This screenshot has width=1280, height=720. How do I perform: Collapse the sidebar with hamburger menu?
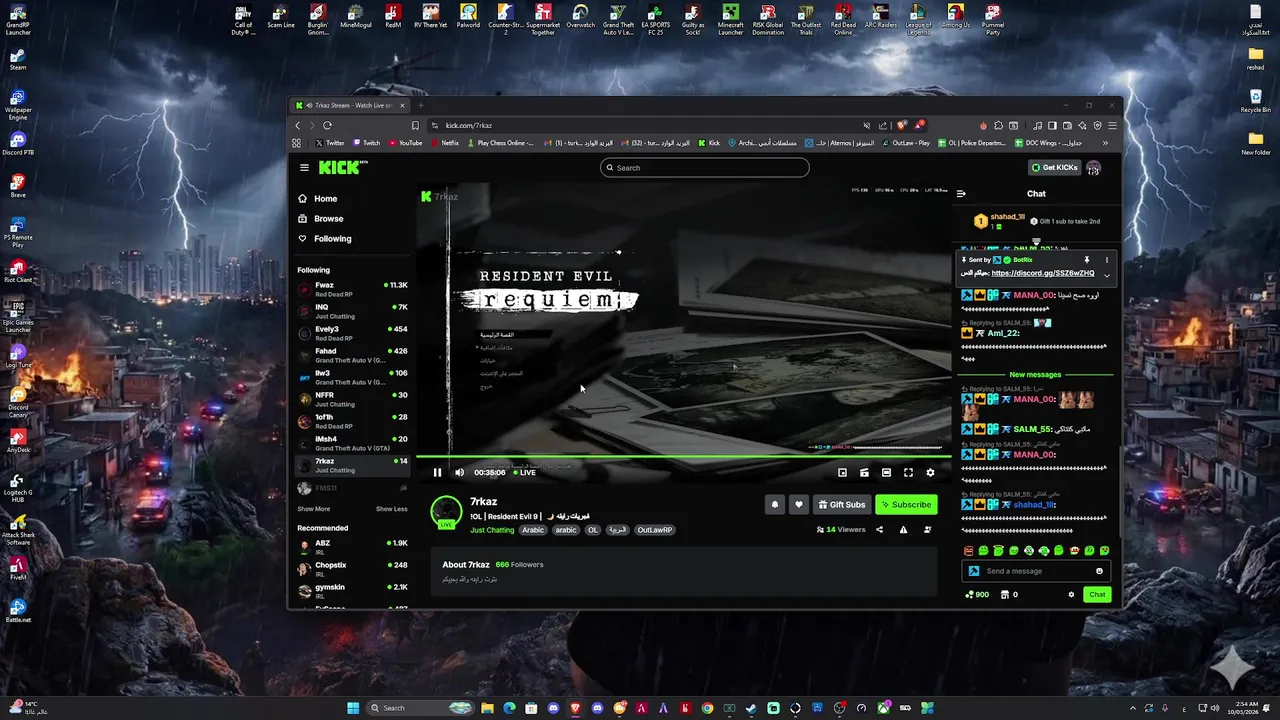(x=304, y=168)
